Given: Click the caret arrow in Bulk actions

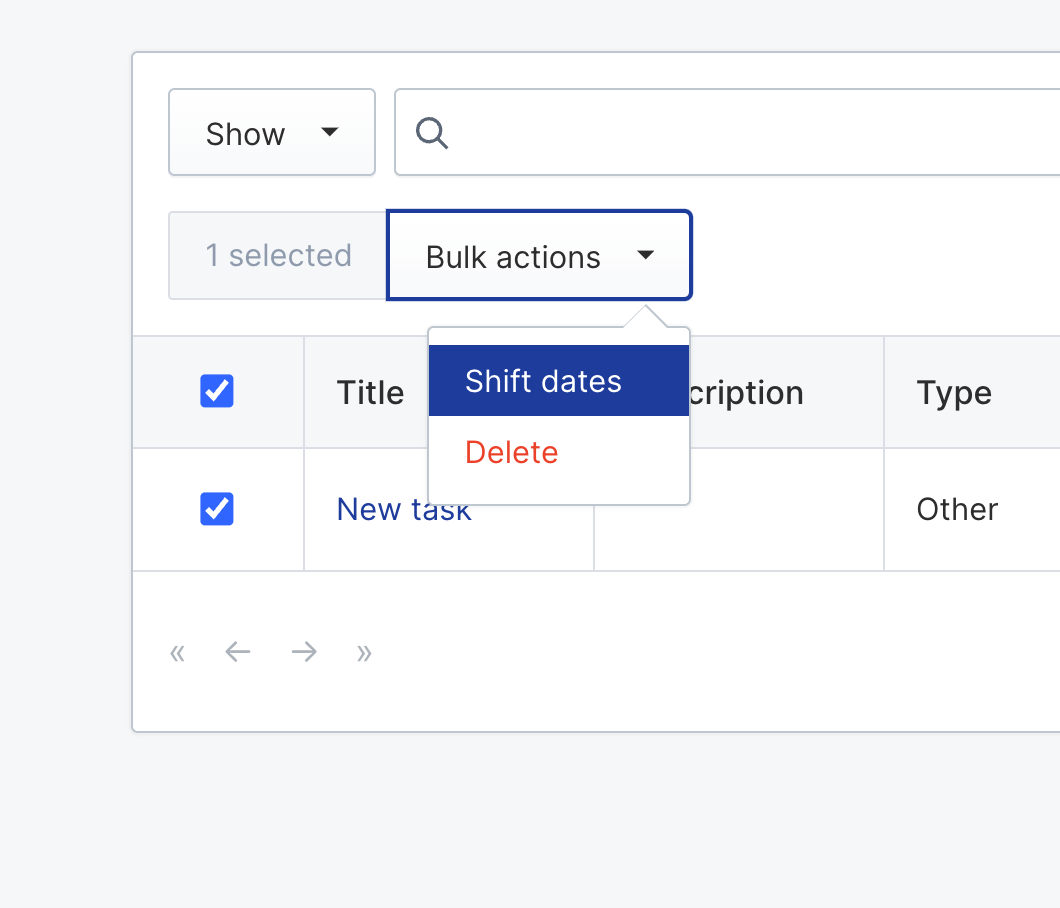Looking at the screenshot, I should tap(646, 255).
